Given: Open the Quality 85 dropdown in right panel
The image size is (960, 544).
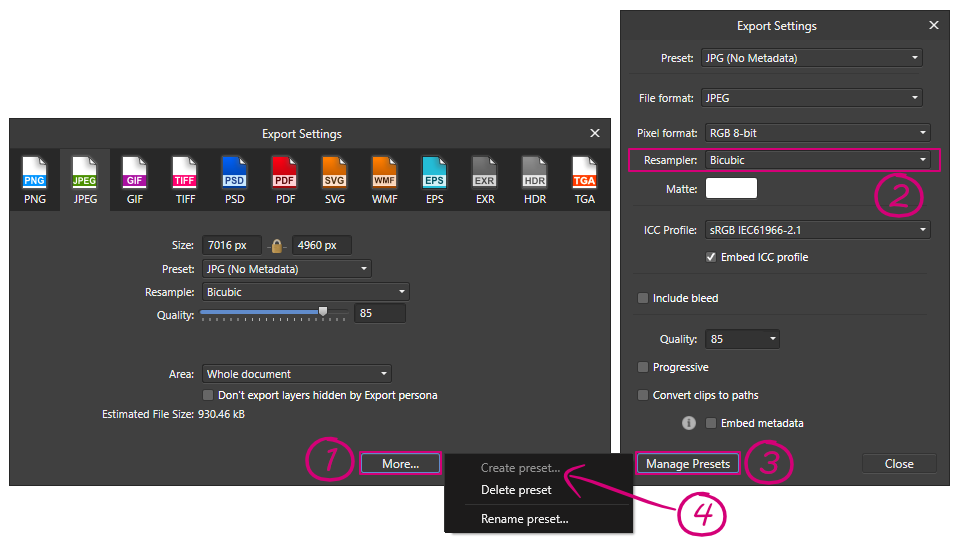Looking at the screenshot, I should click(x=742, y=339).
